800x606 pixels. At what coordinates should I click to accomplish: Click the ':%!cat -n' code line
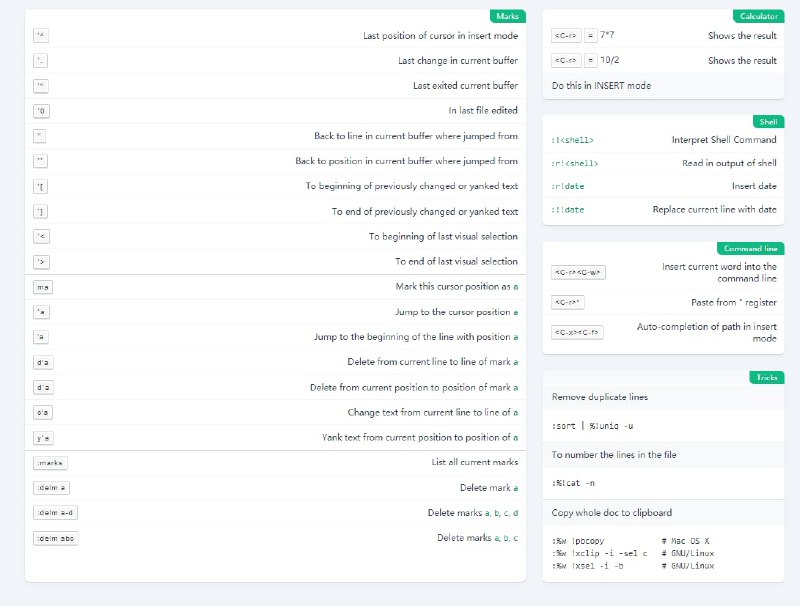click(x=574, y=483)
